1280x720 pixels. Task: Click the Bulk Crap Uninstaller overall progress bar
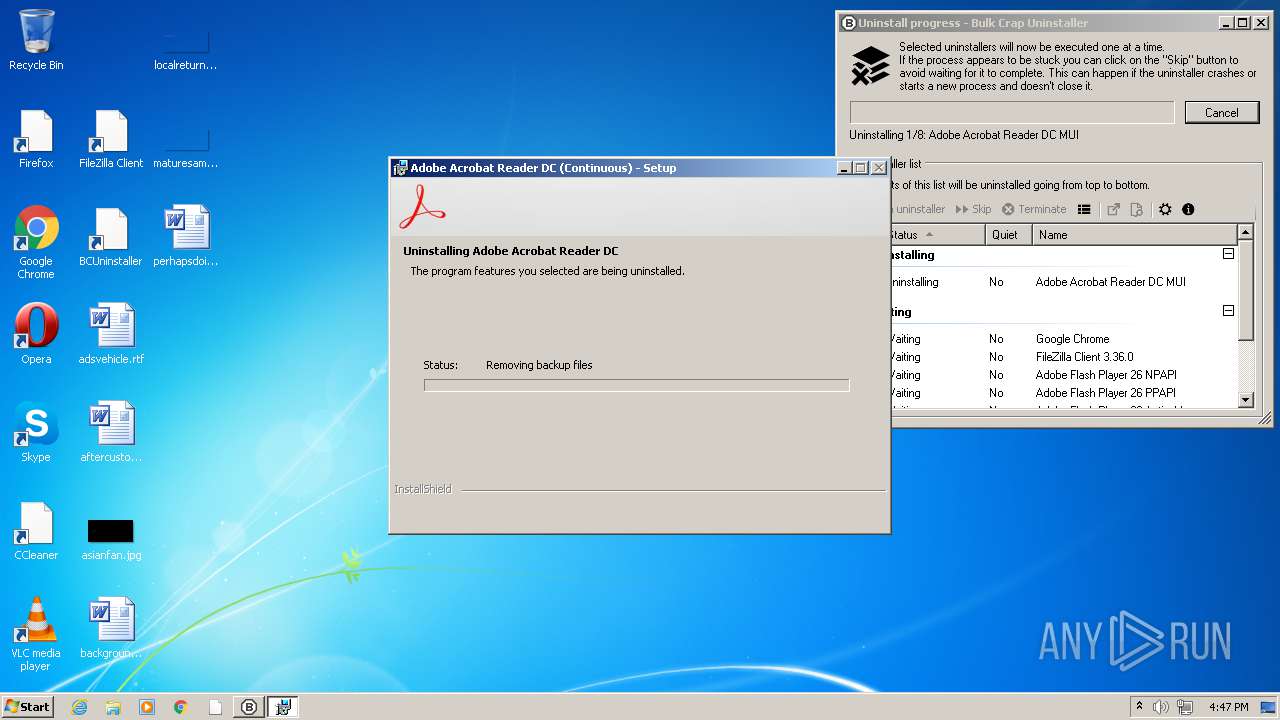tap(1012, 113)
